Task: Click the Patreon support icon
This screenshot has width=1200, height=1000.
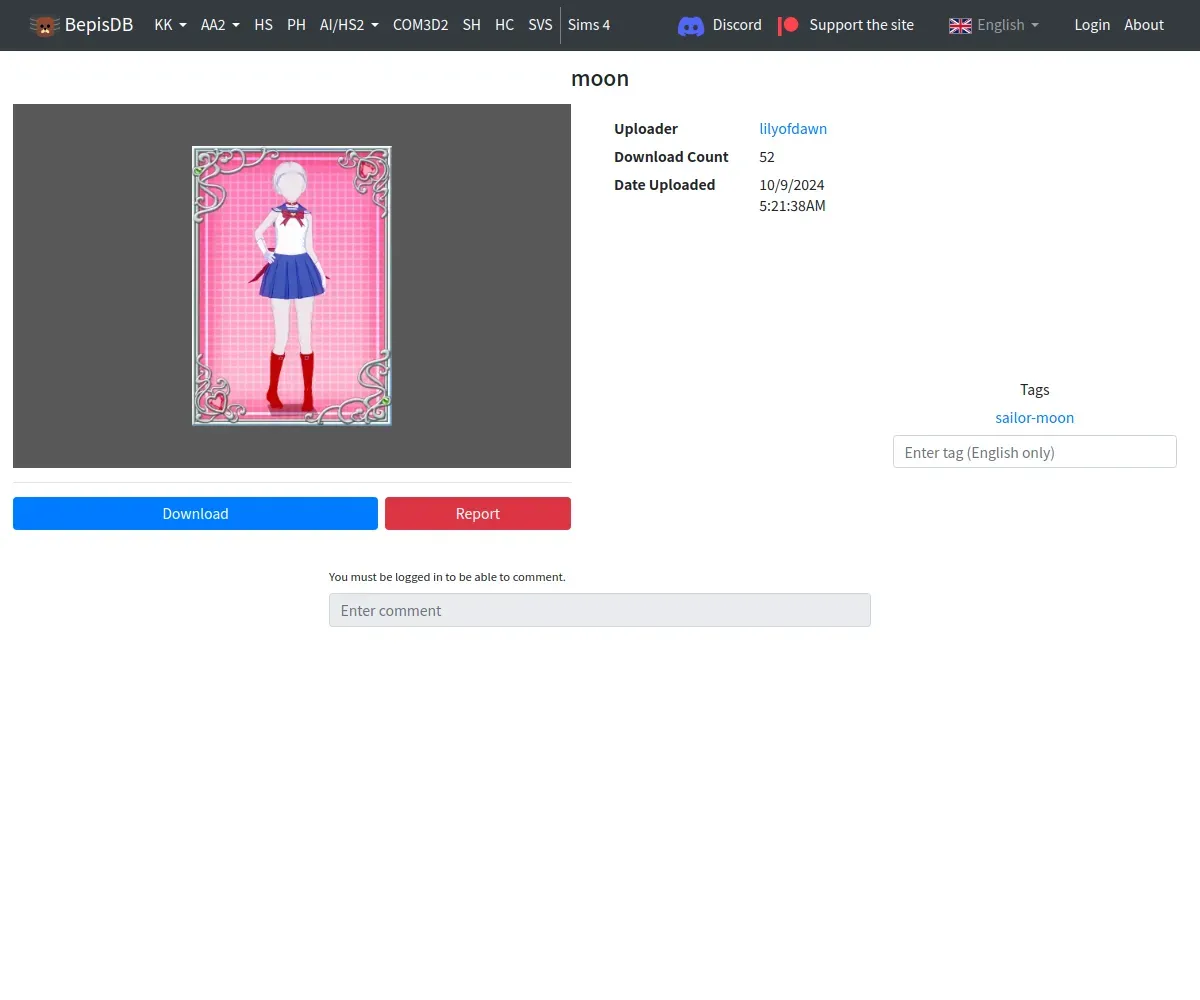Action: coord(789,25)
